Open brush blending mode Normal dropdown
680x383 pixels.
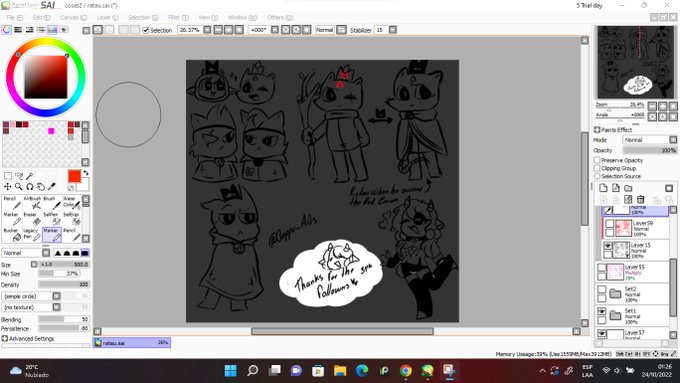pos(26,252)
